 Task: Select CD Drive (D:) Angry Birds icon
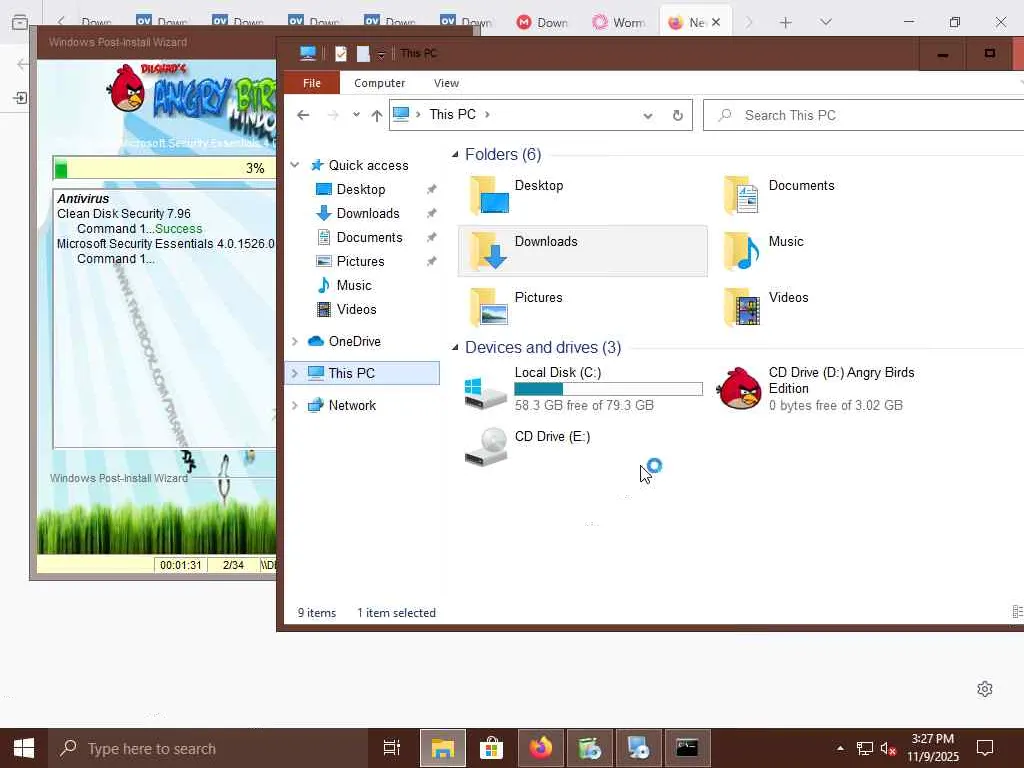click(739, 389)
